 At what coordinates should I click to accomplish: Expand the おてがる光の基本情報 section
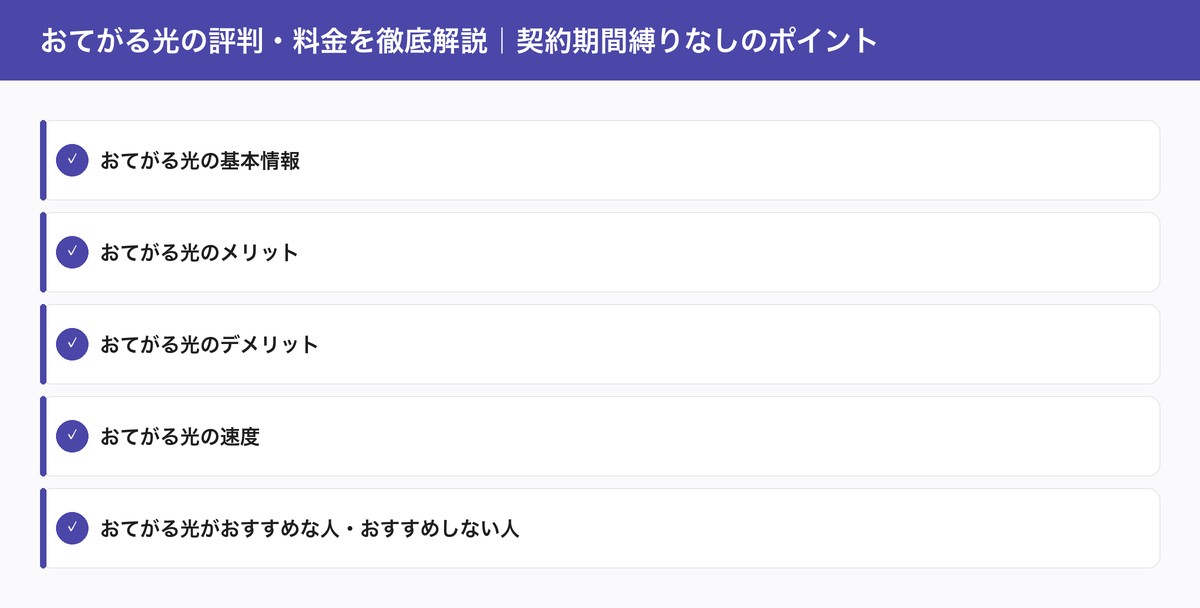point(202,160)
